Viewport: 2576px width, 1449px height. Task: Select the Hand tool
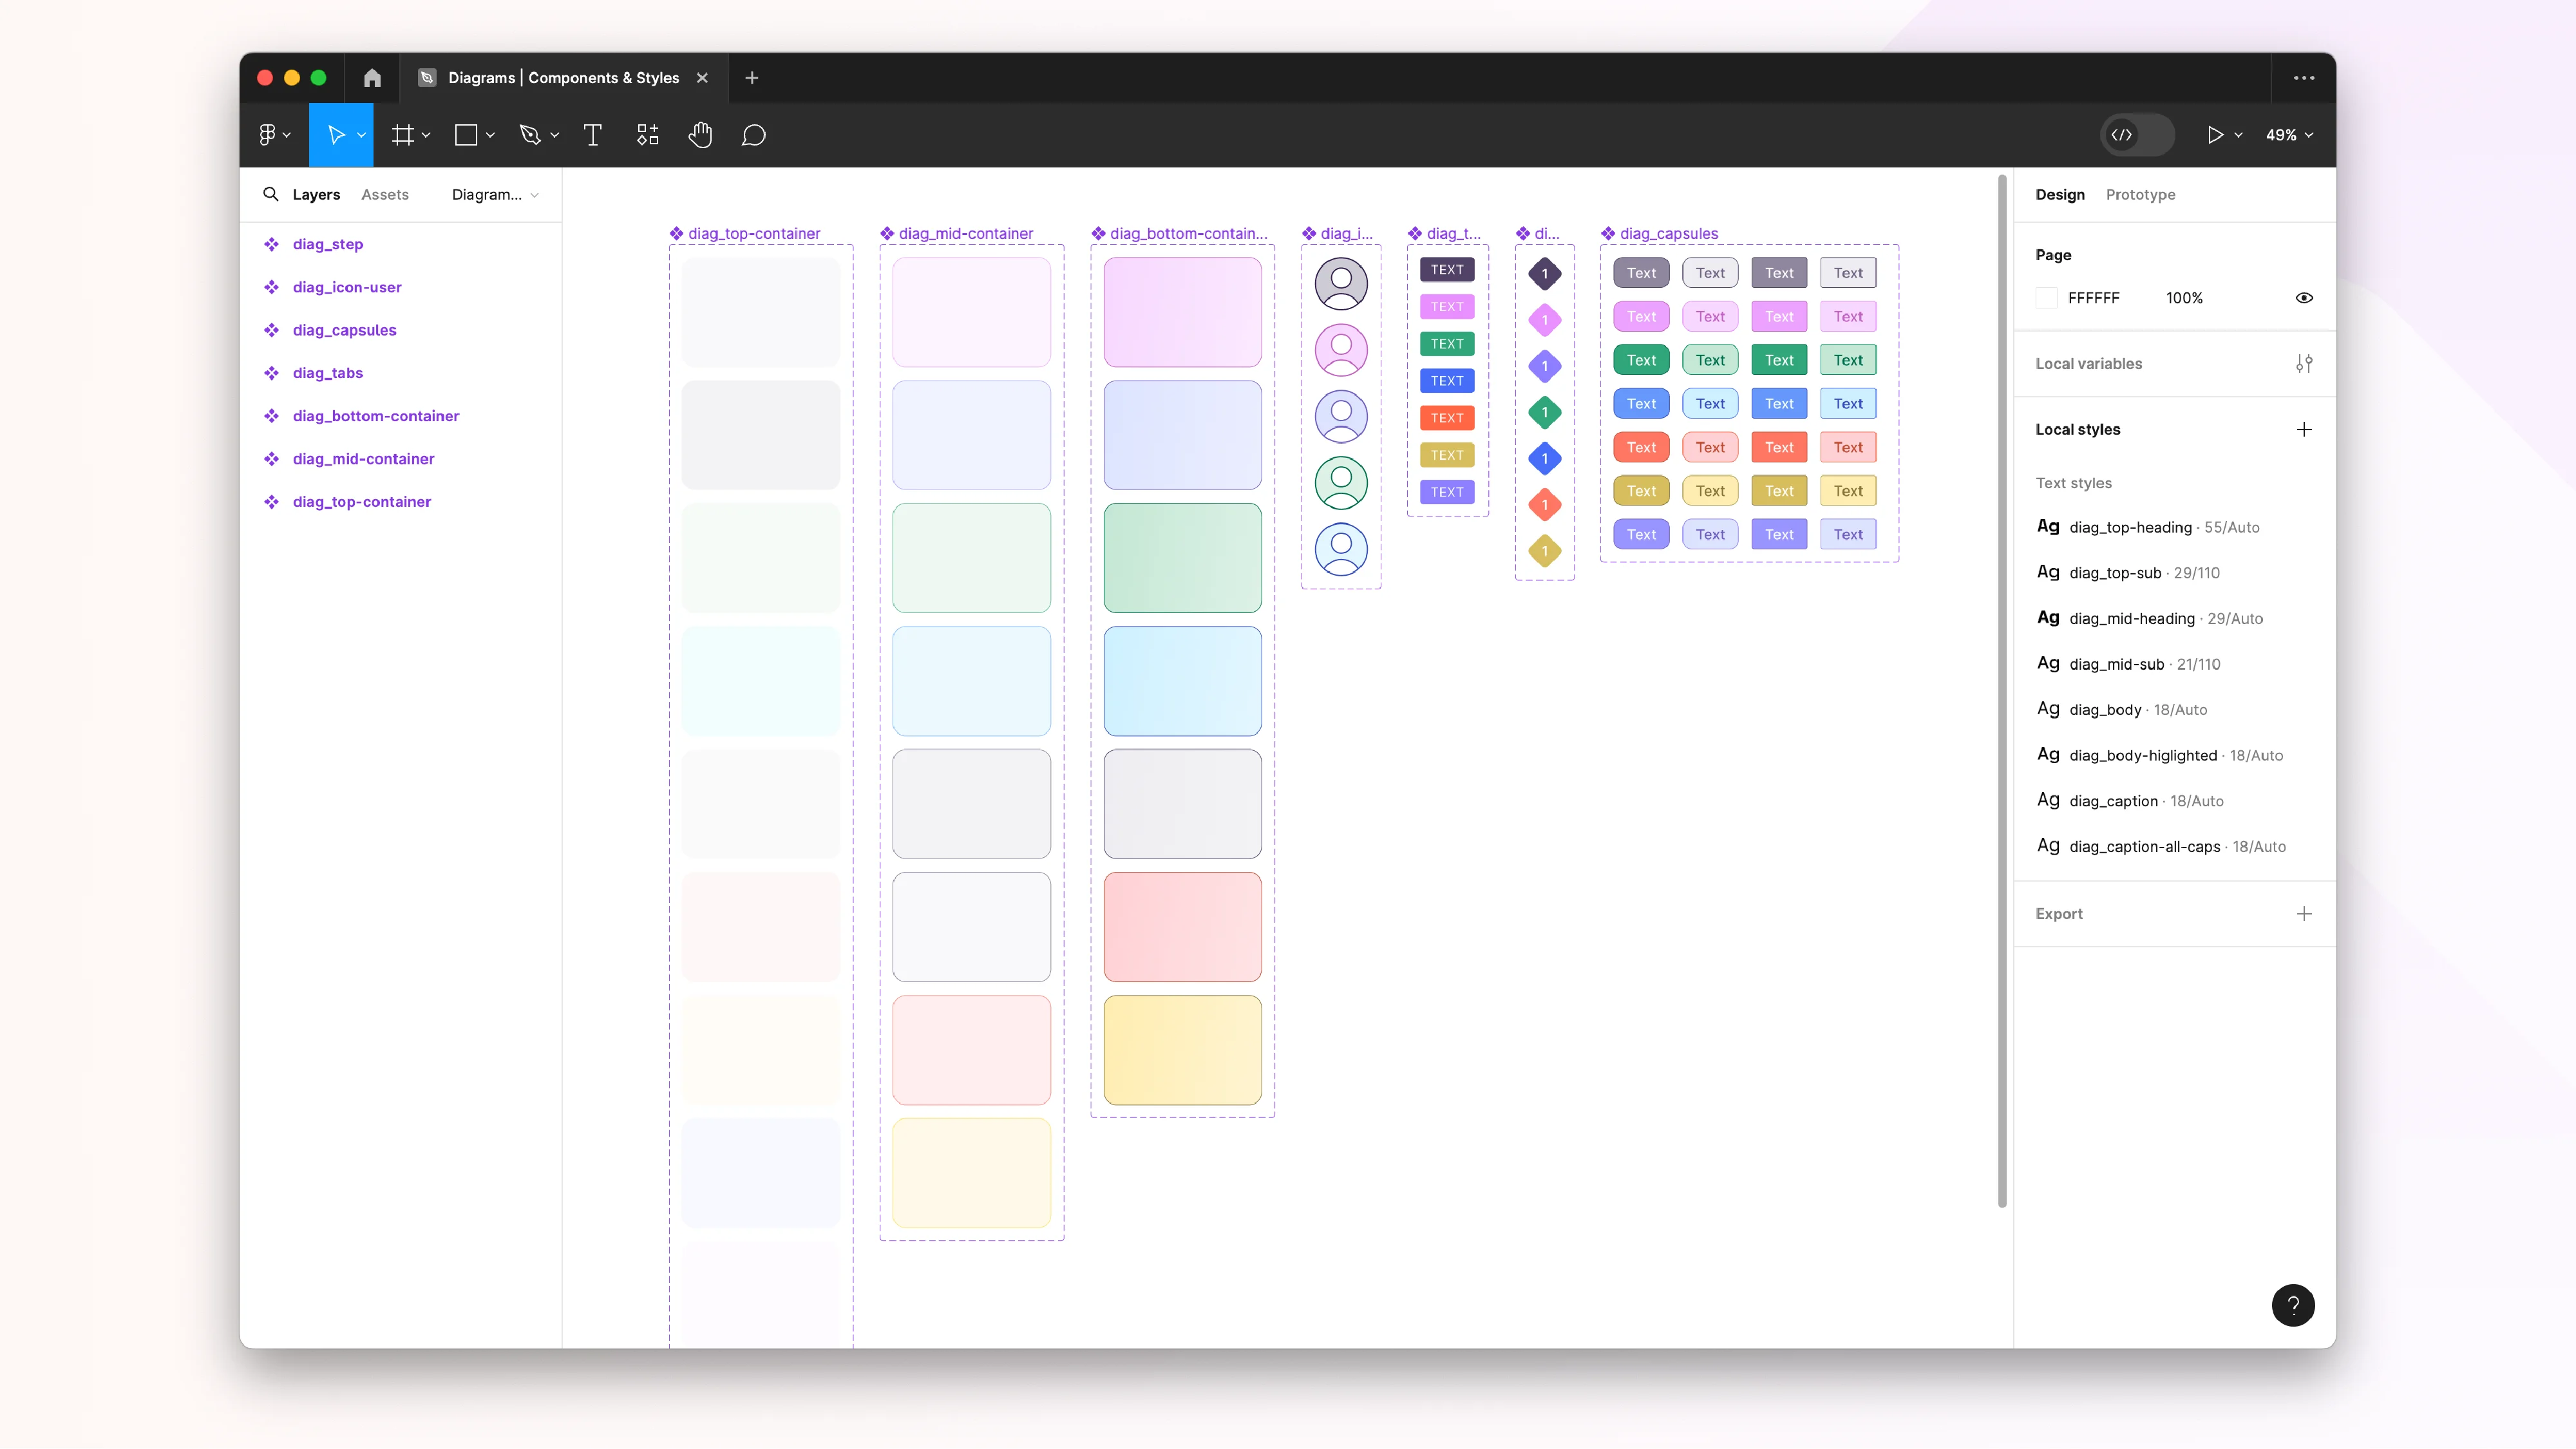coord(700,135)
